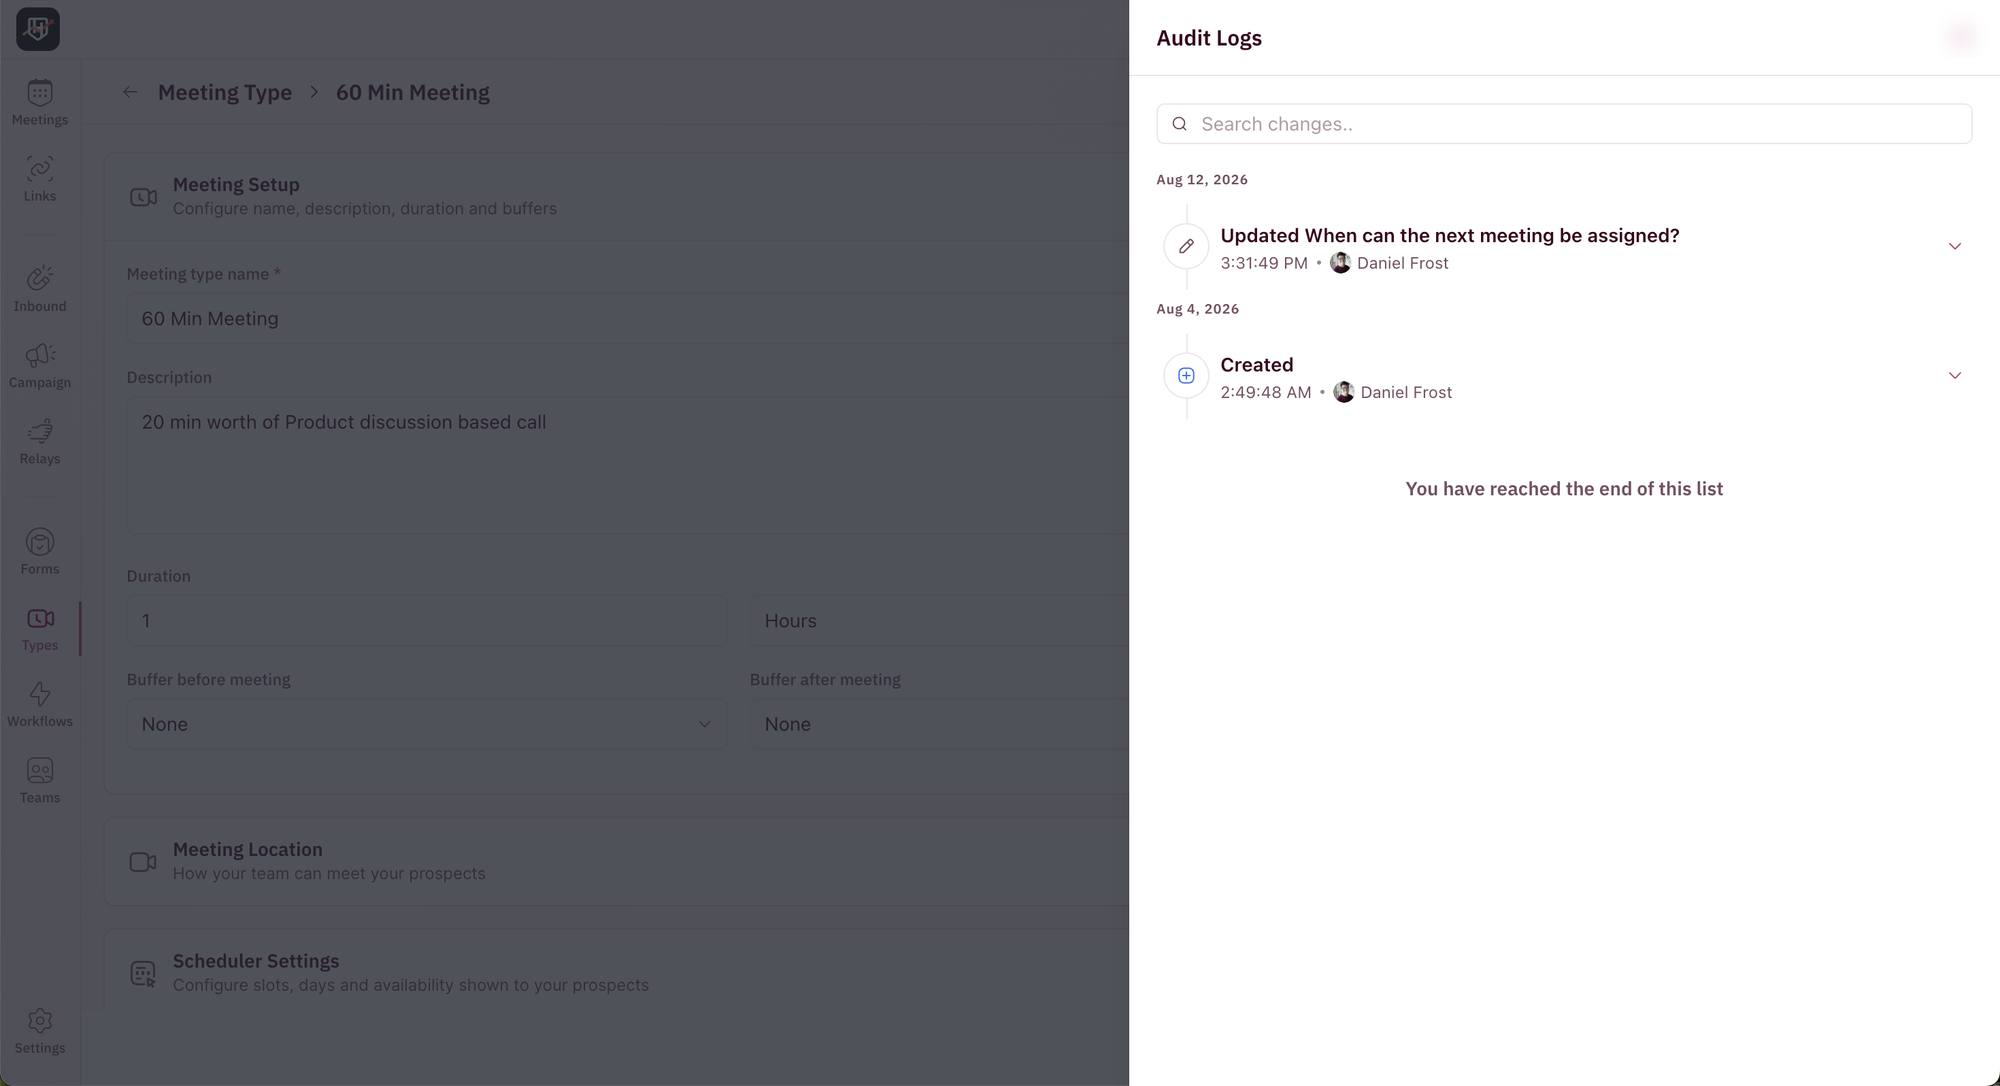Screen dimensions: 2000x1086
Task: Click Daniel Frost on the Updated entry
Action: point(1402,263)
